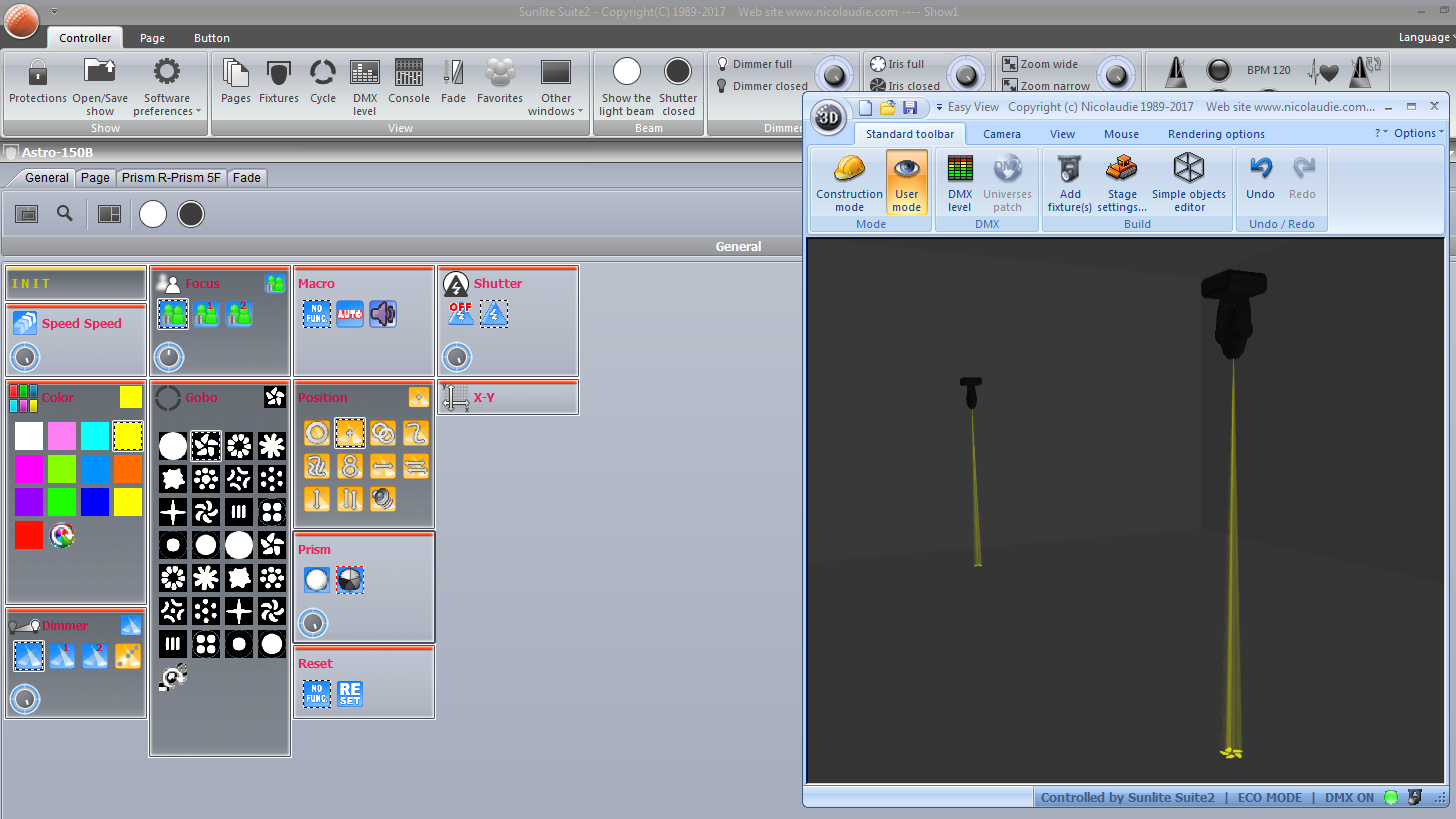Open the View tab in Easy View
This screenshot has height=819, width=1456.
point(1062,134)
